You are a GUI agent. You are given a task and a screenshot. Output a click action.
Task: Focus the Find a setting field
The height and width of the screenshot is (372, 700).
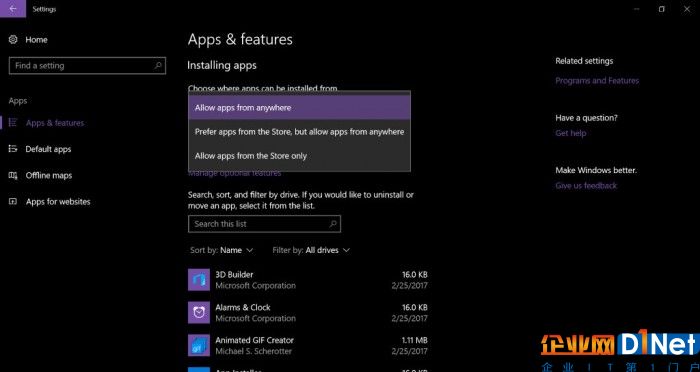click(x=87, y=66)
